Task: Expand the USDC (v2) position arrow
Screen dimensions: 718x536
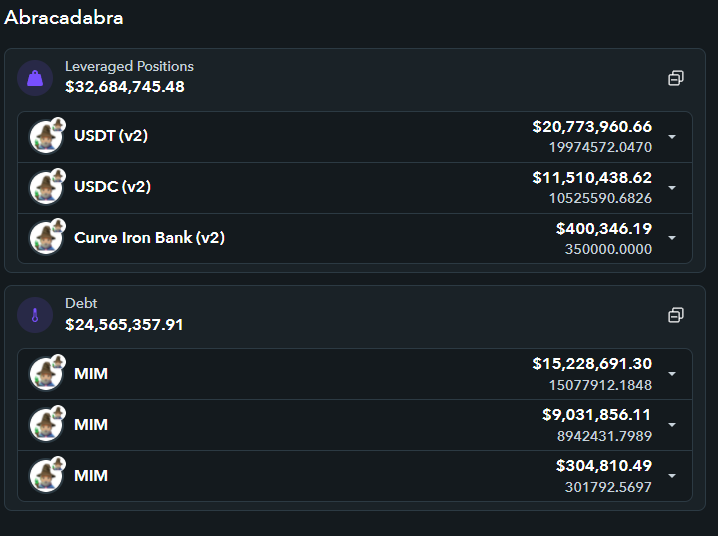Action: click(672, 188)
